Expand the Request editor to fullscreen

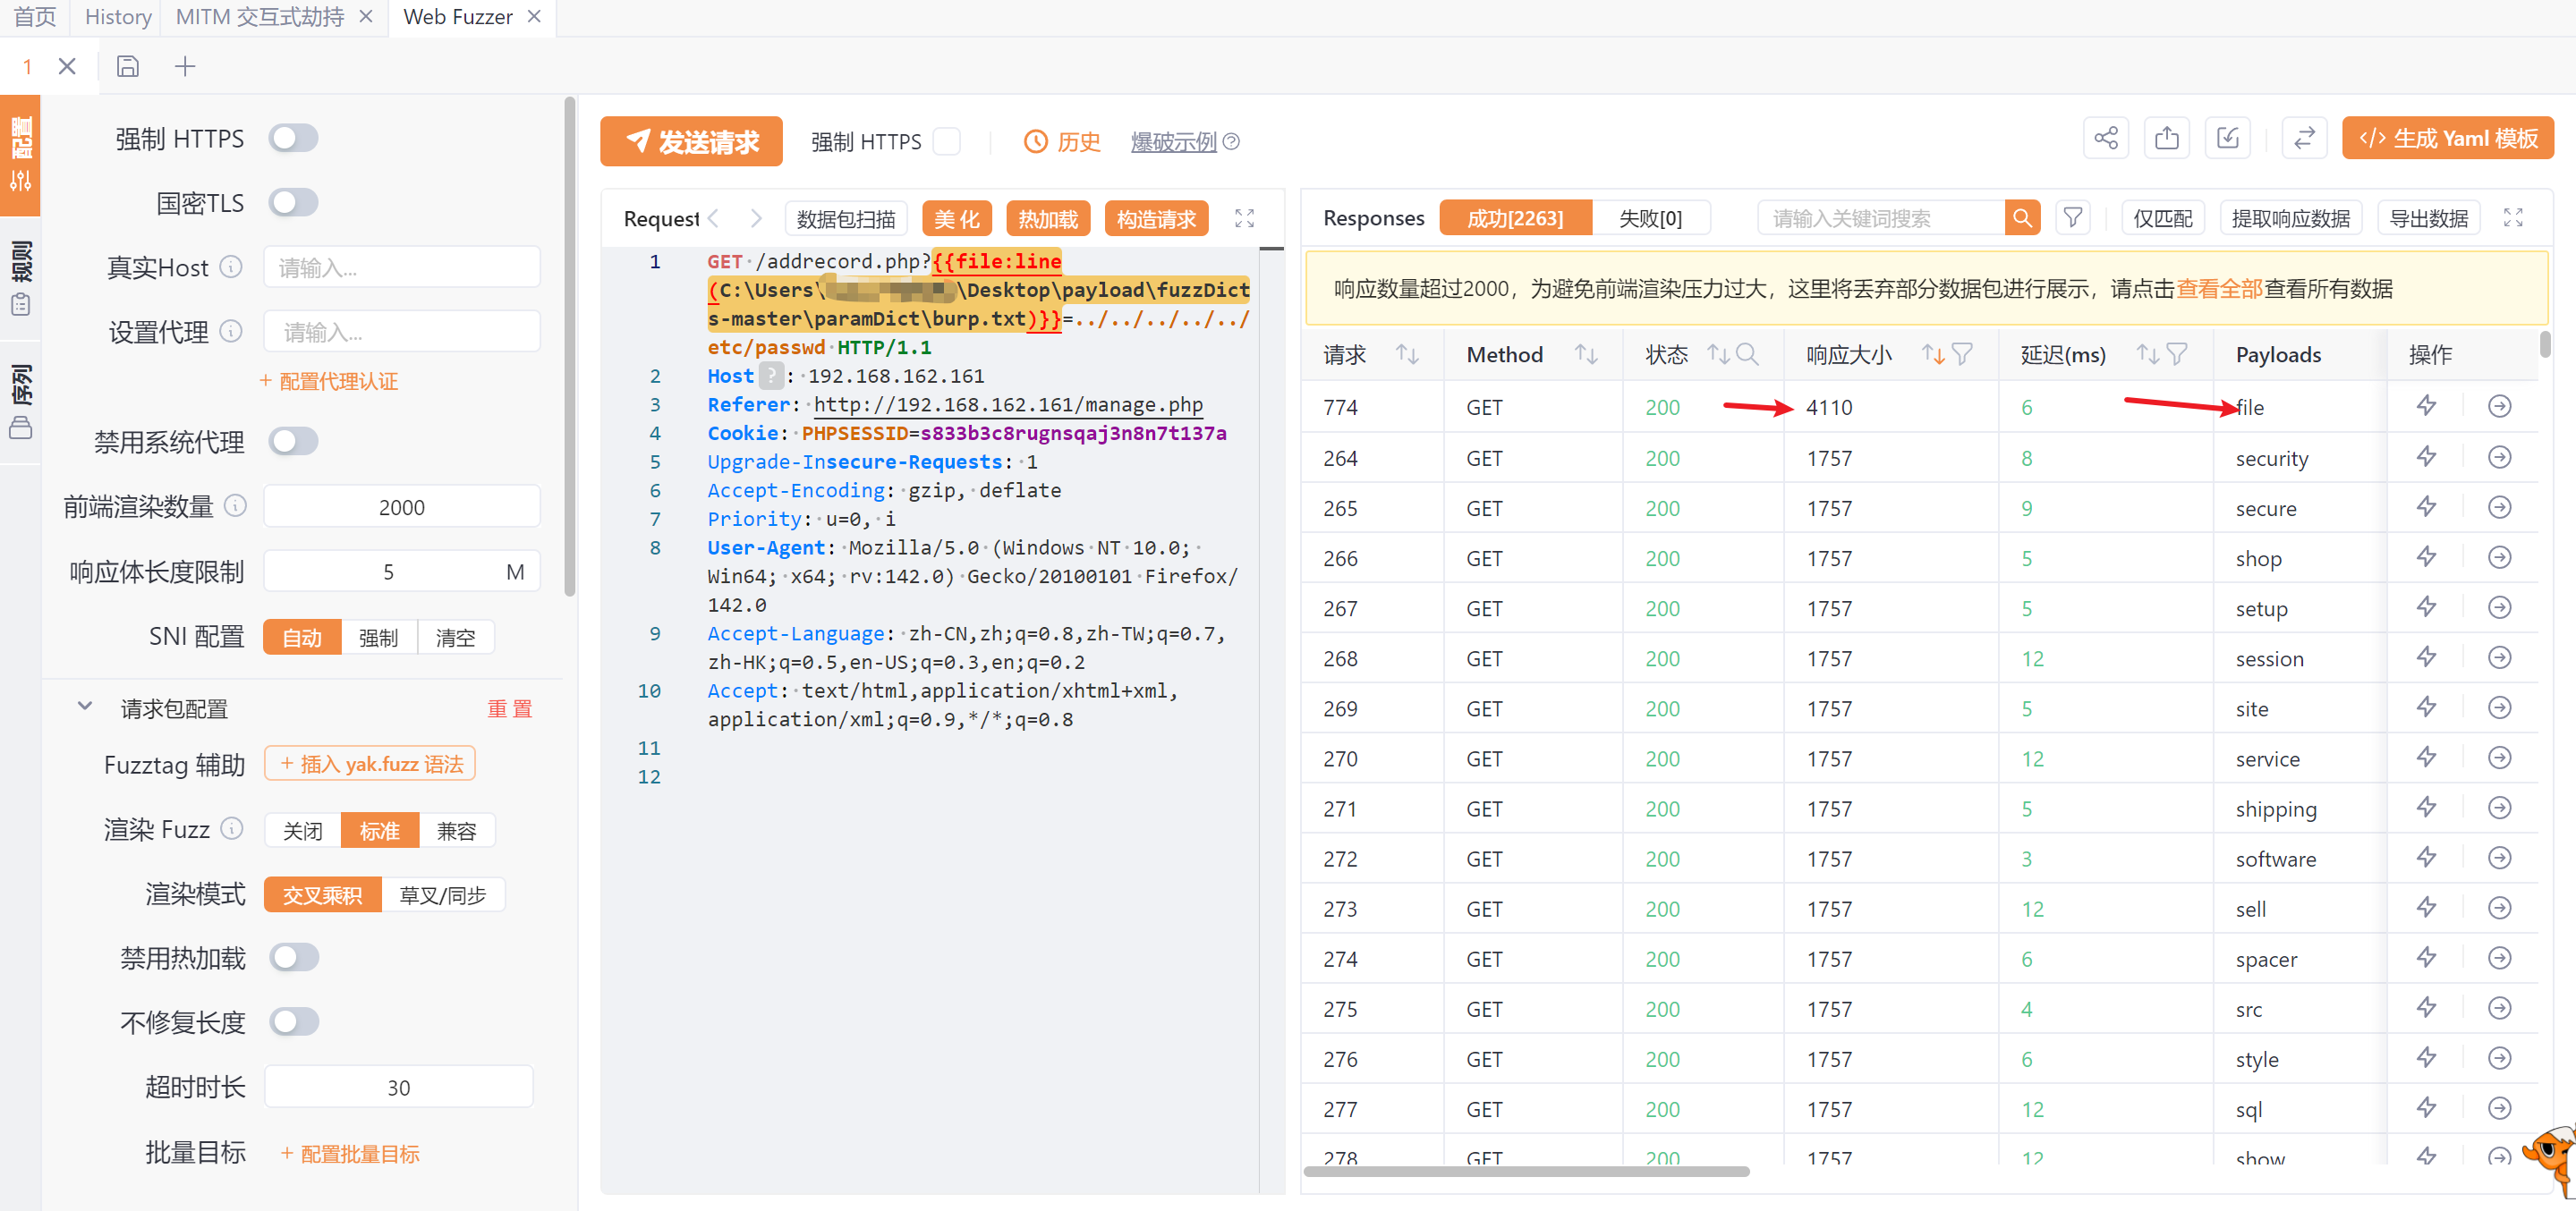1244,218
